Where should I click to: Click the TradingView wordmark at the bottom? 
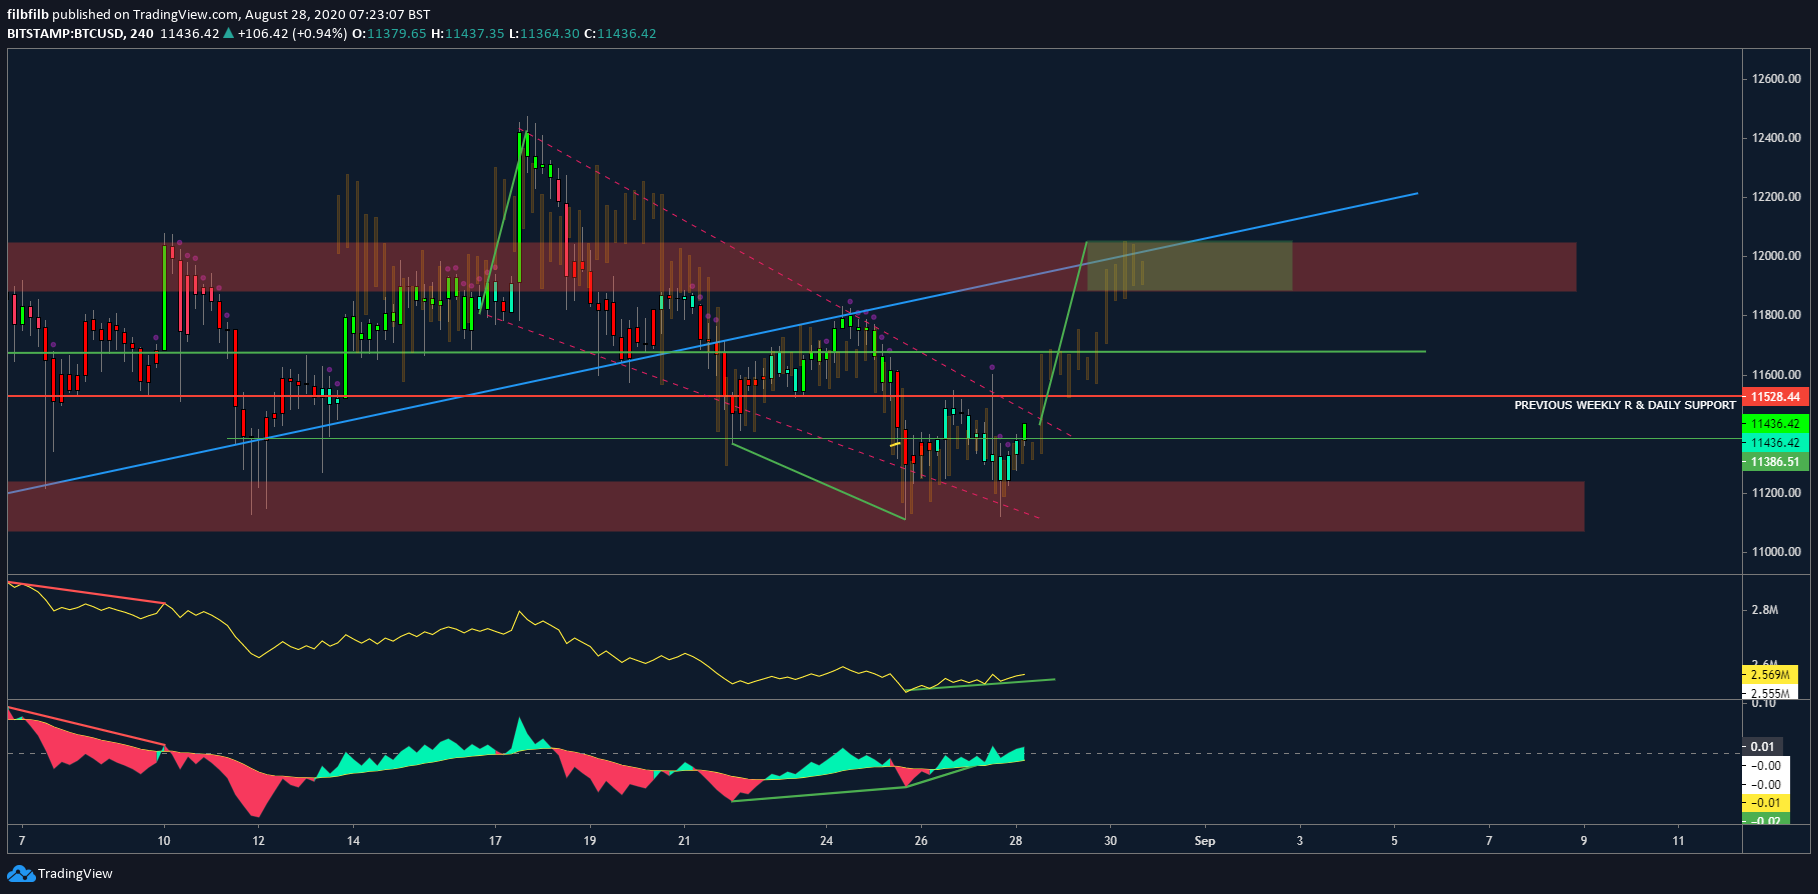click(75, 874)
